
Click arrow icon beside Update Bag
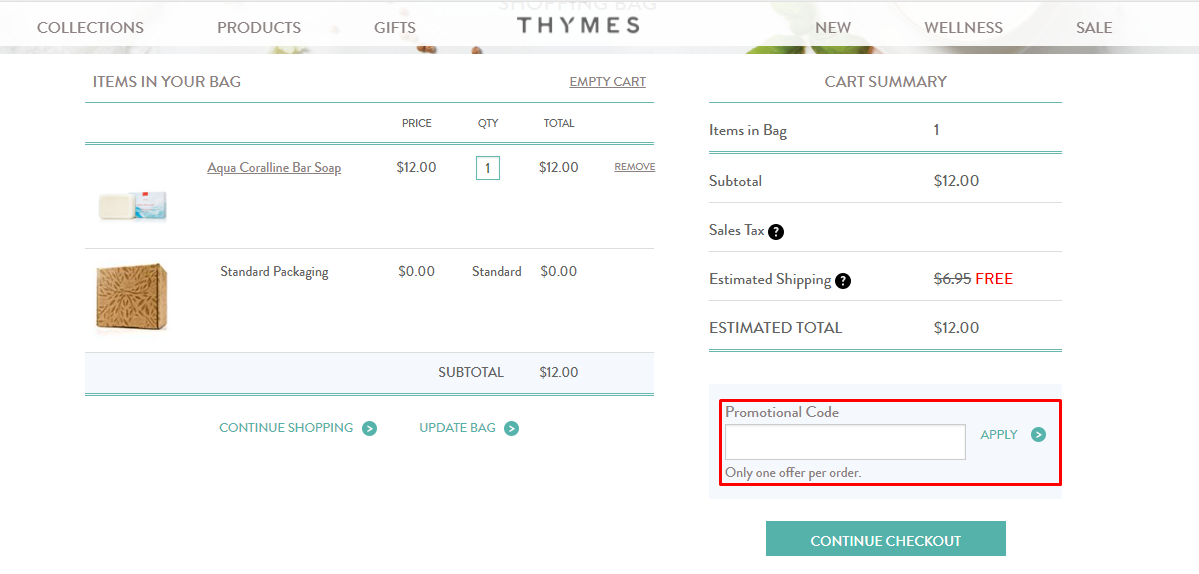tap(512, 428)
